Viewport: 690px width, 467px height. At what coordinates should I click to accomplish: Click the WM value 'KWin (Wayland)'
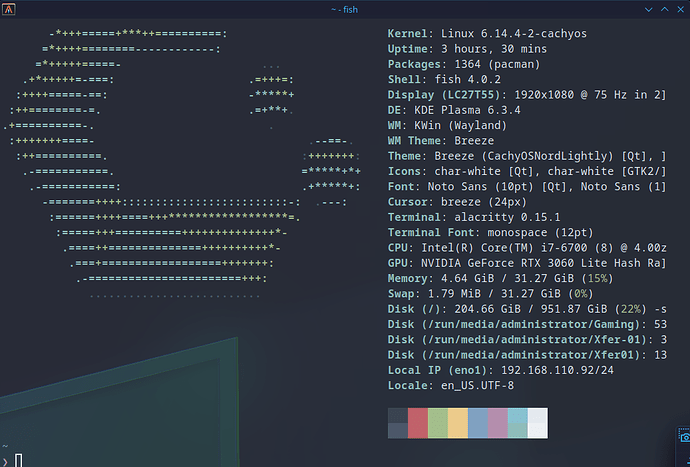460,125
